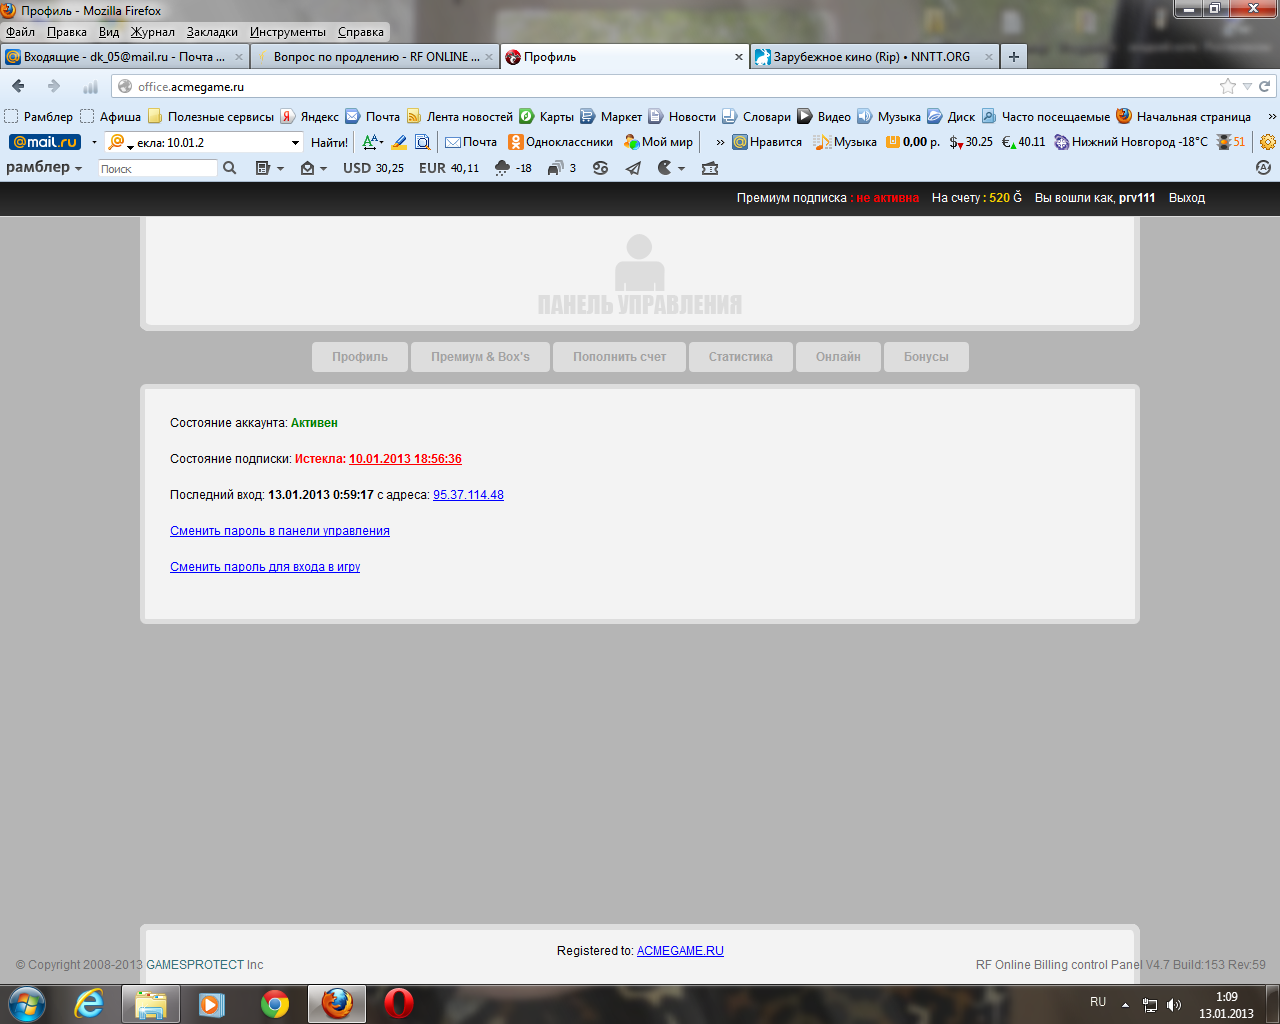This screenshot has height=1024, width=1280.
Task: Click the Найти! search button
Action: pos(329,142)
